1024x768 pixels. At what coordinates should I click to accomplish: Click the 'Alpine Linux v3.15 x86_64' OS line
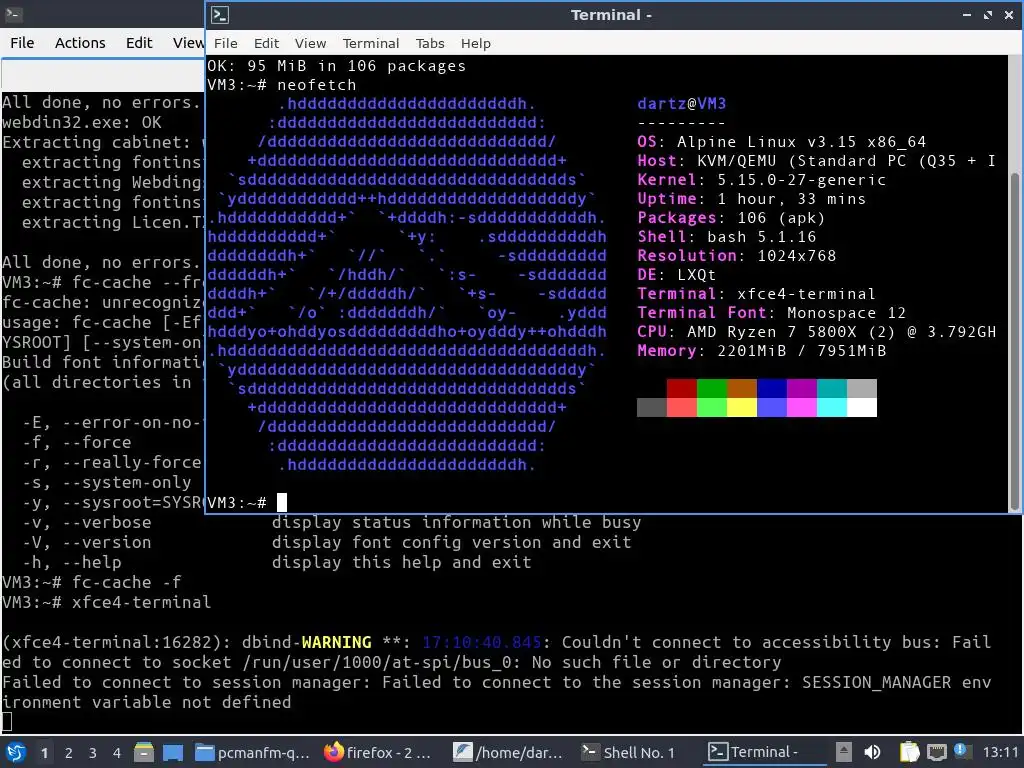[x=801, y=142]
